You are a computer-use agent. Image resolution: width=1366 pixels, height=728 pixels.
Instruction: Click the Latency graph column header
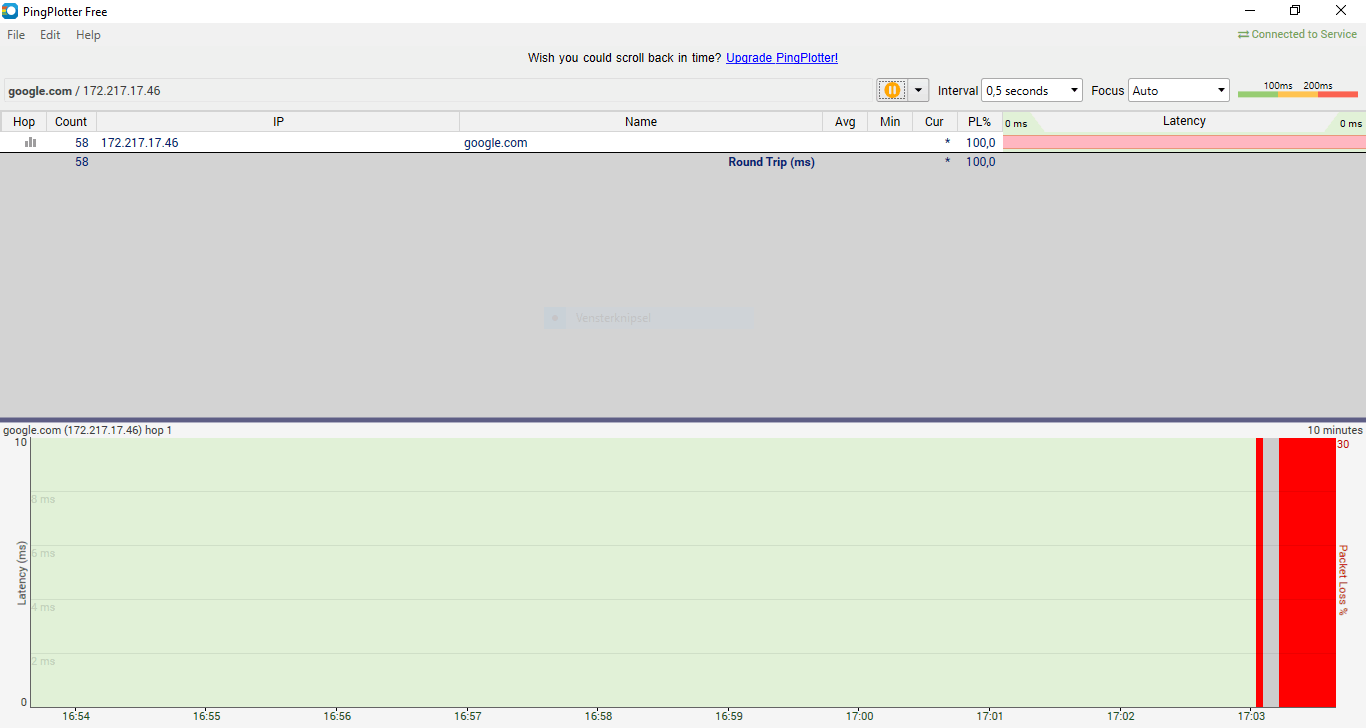click(x=1184, y=121)
